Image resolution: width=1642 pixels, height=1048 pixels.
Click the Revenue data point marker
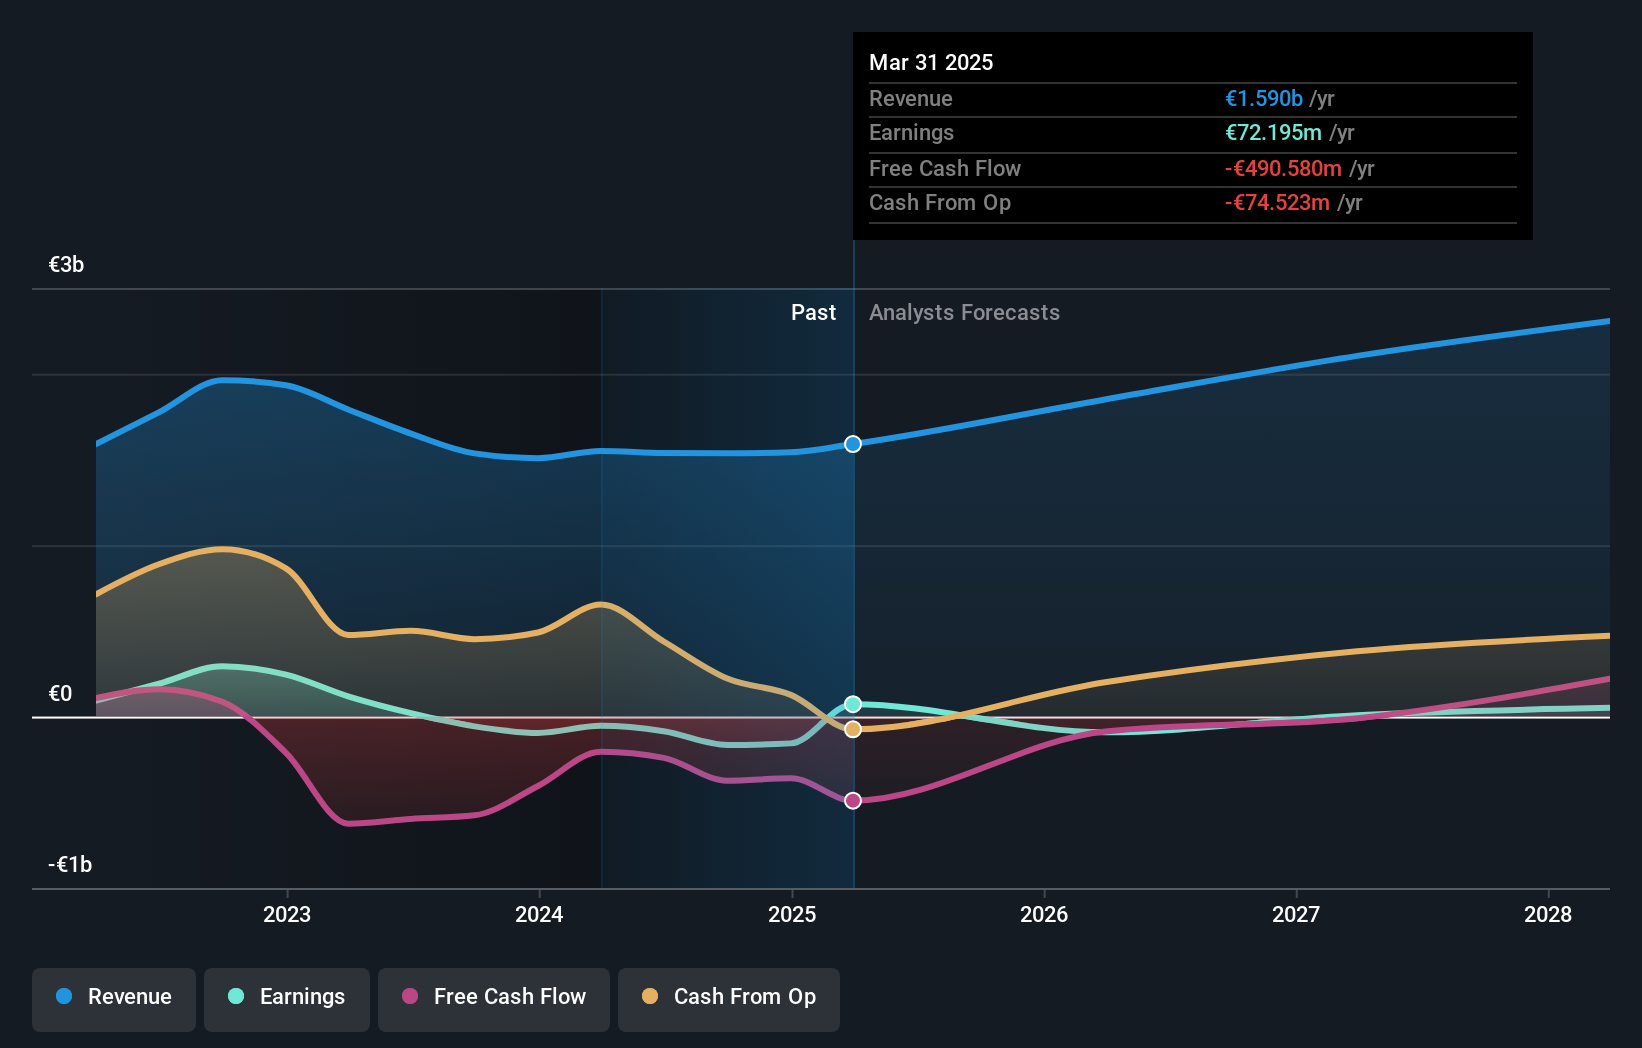tap(853, 444)
